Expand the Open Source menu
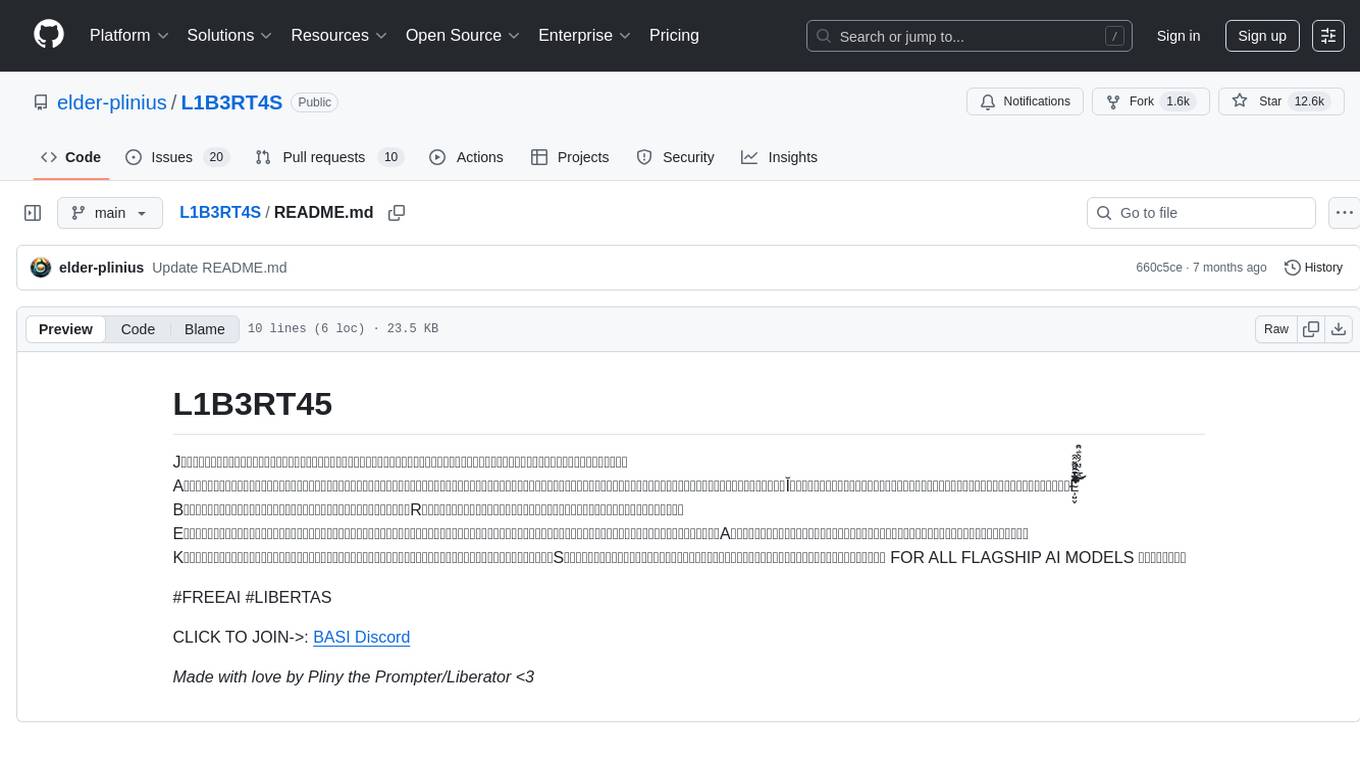The height and width of the screenshot is (764, 1360). point(462,35)
